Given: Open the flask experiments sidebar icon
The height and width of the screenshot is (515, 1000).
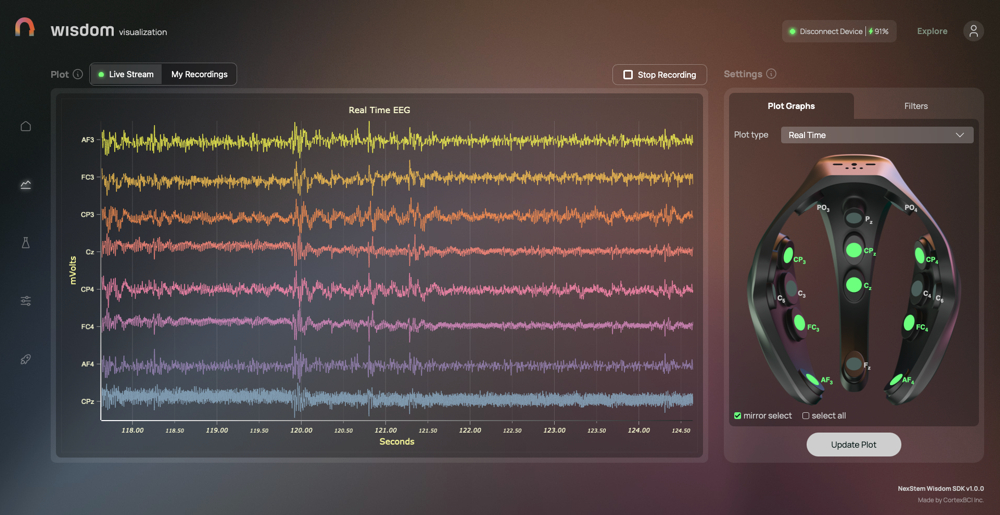Looking at the screenshot, I should click(x=26, y=243).
